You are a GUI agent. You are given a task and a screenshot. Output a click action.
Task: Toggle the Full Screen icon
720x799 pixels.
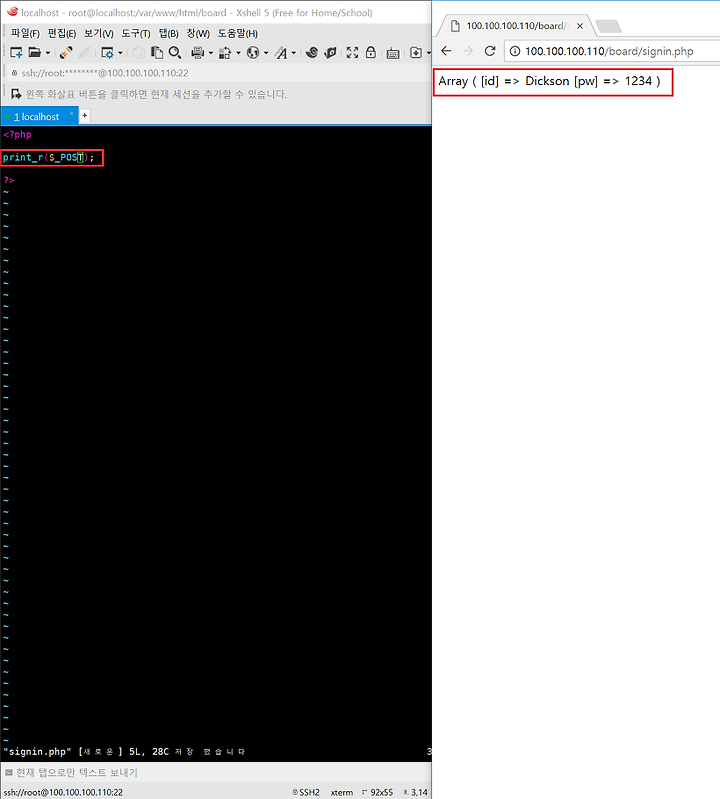point(352,52)
